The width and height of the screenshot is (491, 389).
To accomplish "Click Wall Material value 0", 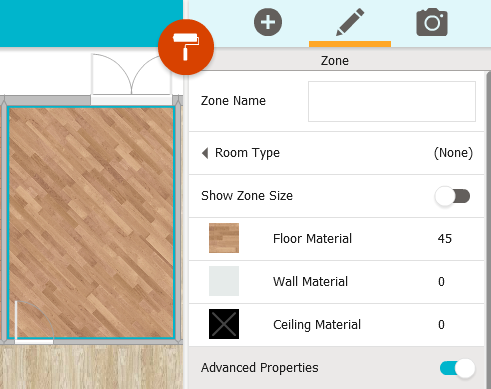I will (441, 282).
